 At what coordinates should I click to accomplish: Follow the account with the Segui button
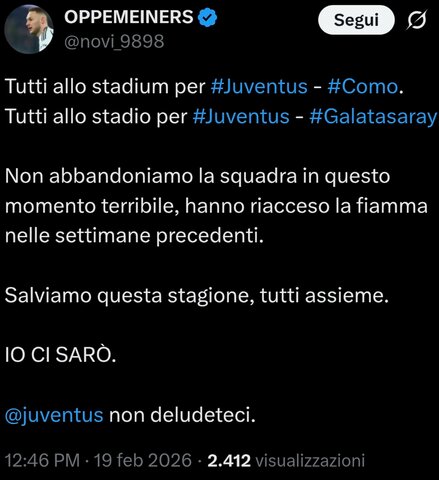point(356,20)
